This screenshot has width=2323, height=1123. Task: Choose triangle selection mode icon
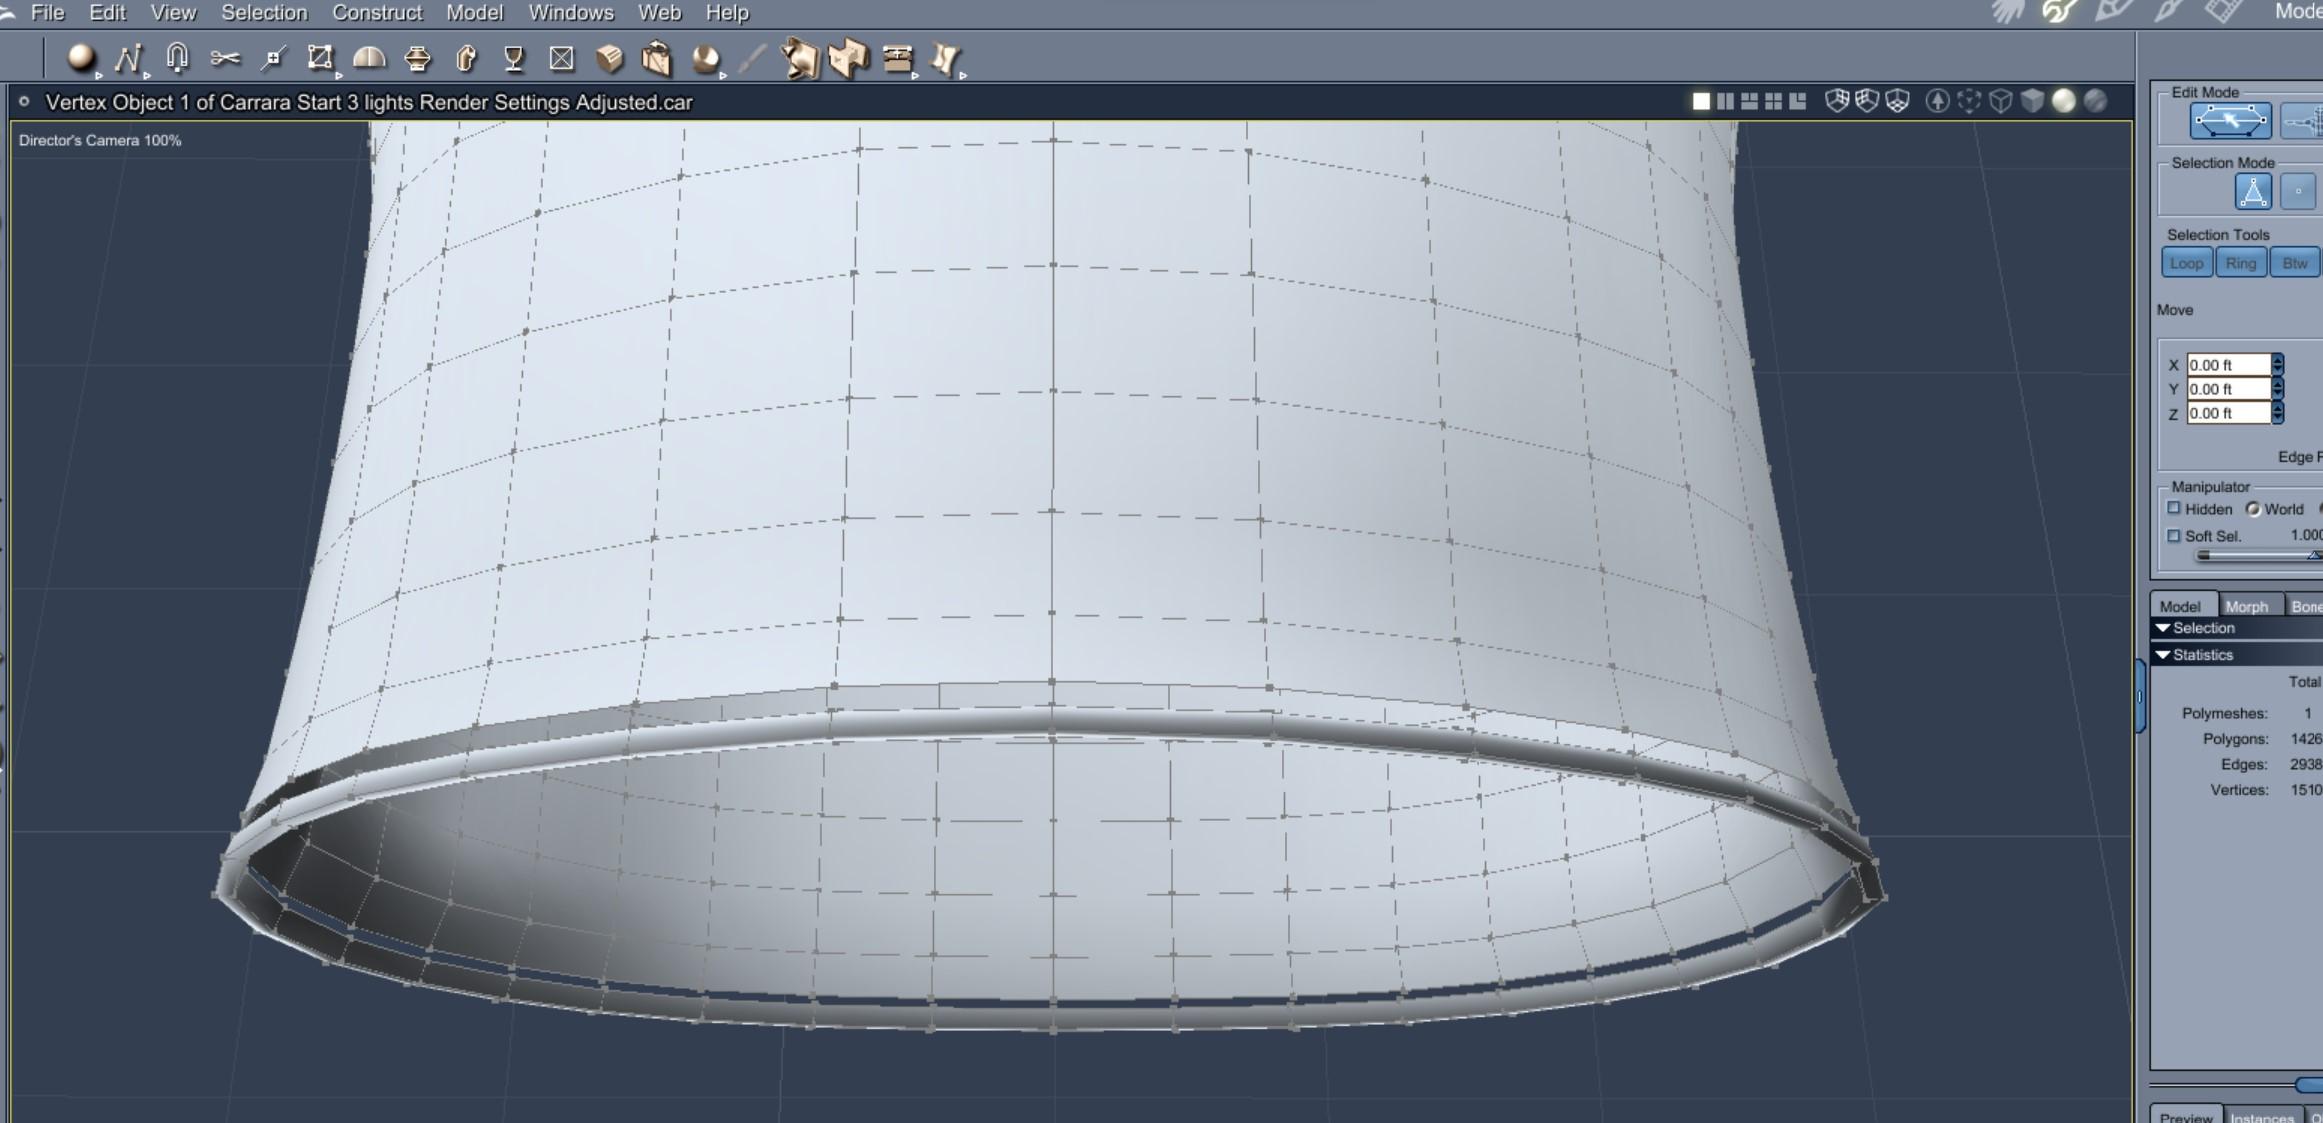(2252, 191)
